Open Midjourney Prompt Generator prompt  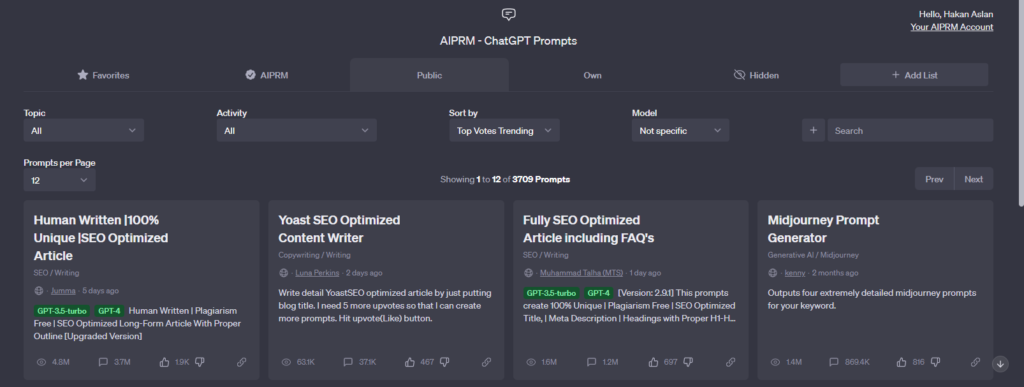pyautogui.click(x=823, y=229)
